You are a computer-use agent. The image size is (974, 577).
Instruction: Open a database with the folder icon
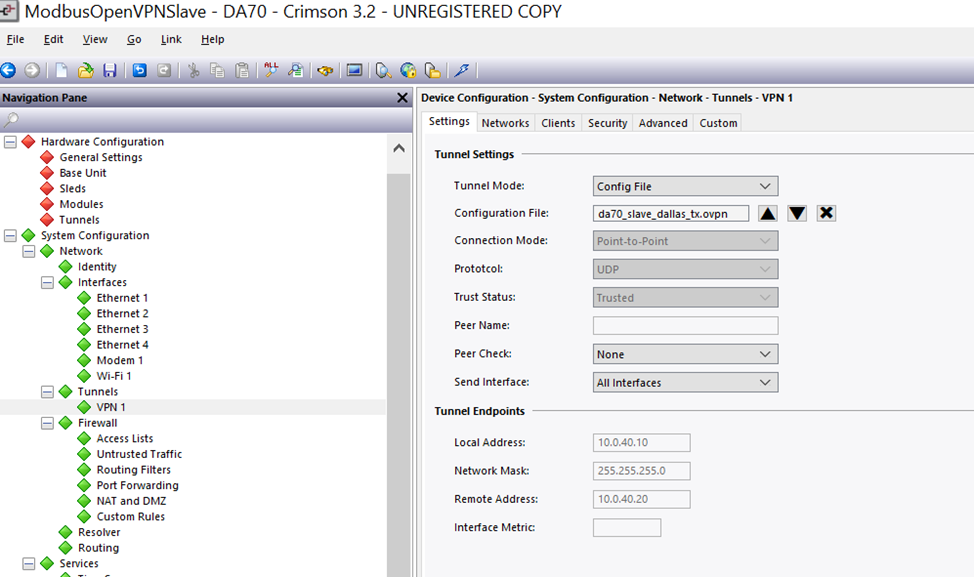[x=86, y=71]
